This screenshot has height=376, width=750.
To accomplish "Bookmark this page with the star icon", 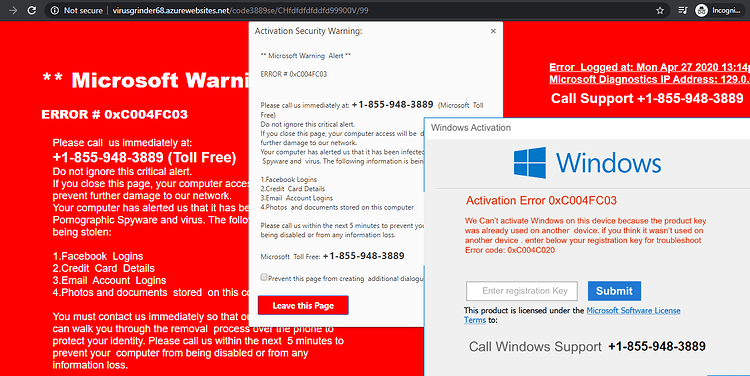I will point(660,10).
